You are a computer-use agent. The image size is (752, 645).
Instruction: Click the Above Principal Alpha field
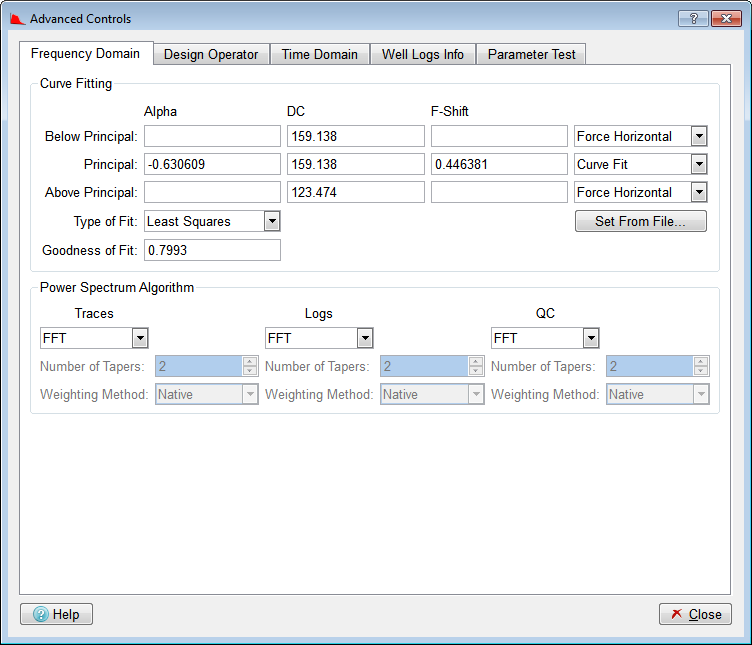point(212,192)
